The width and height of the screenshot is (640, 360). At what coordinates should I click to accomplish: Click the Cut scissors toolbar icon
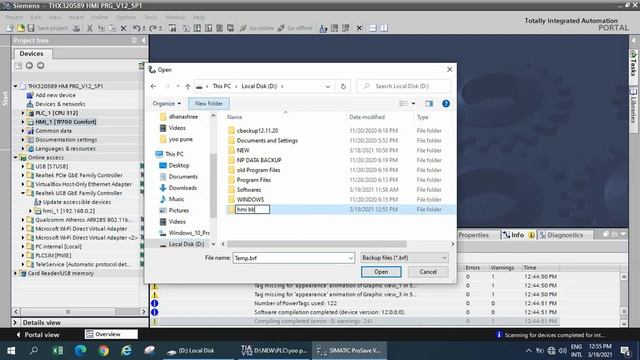(x=89, y=28)
